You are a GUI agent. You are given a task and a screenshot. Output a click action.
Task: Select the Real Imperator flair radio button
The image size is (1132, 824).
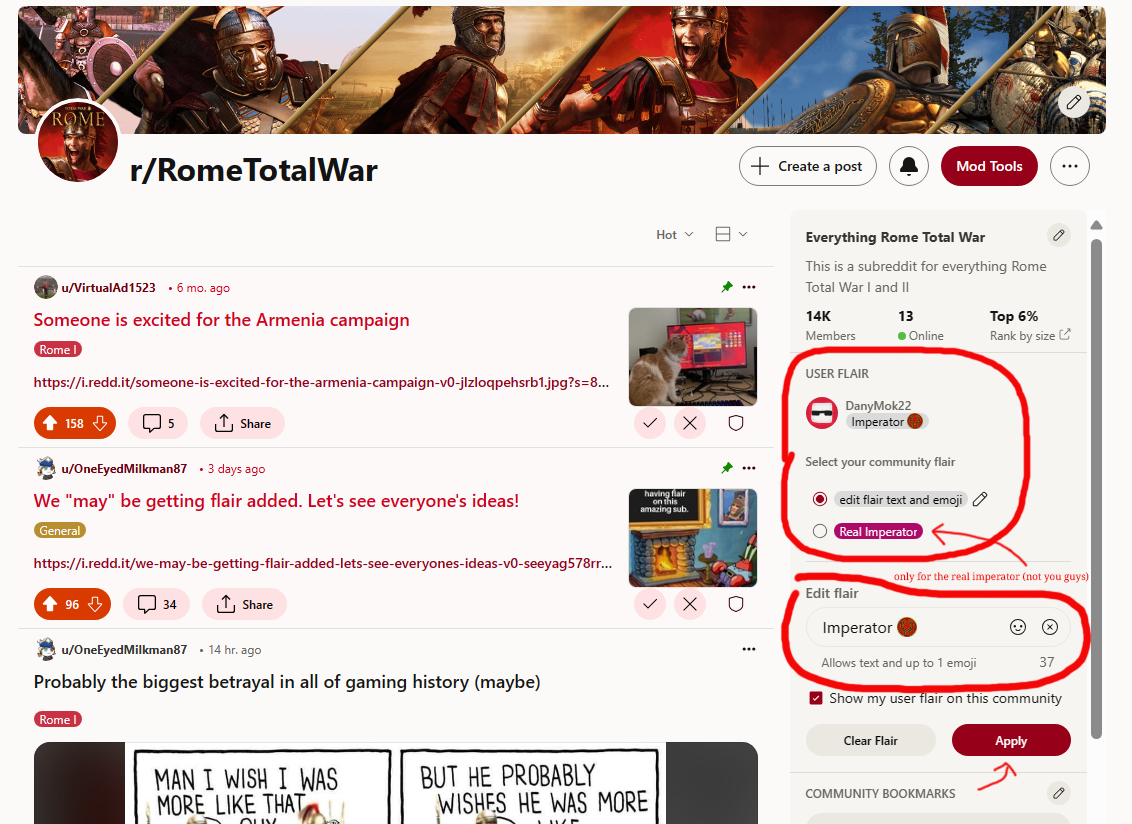[819, 531]
